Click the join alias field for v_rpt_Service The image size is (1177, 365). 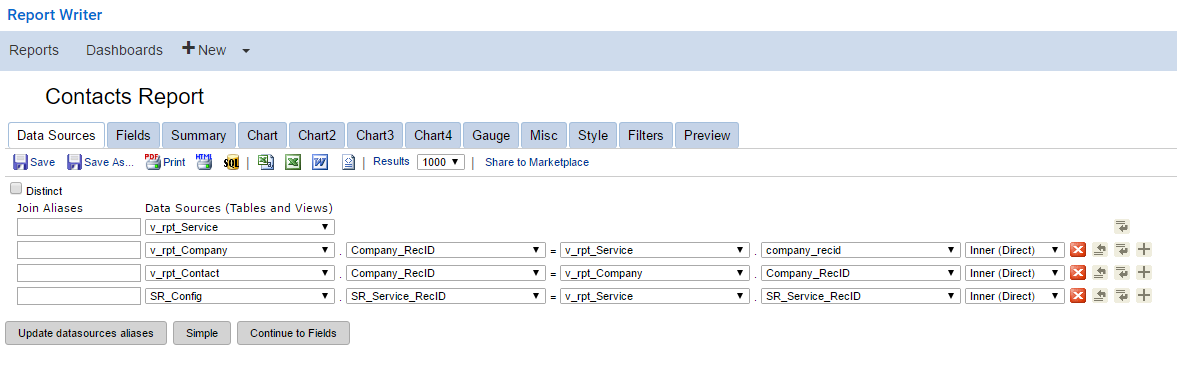click(78, 227)
